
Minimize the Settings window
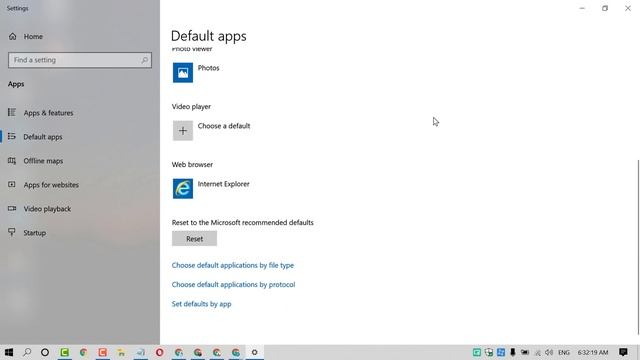tap(582, 8)
